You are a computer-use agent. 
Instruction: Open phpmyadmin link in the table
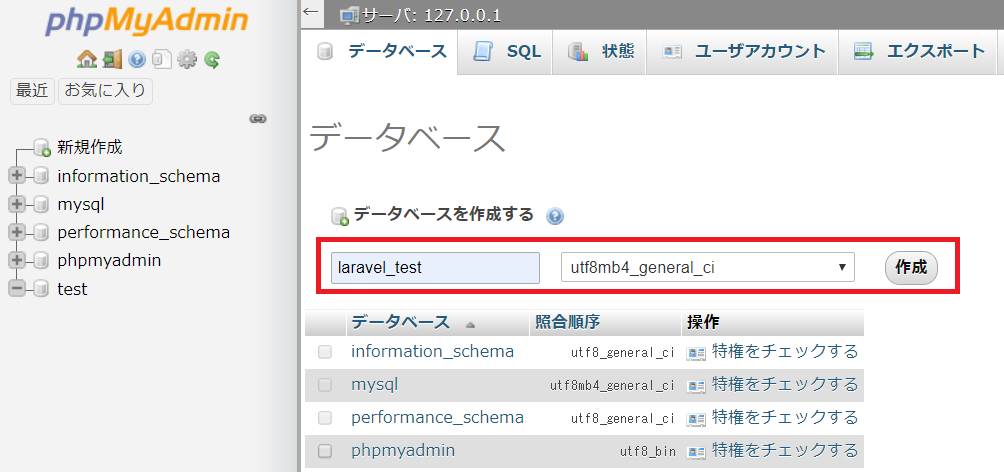[403, 451]
